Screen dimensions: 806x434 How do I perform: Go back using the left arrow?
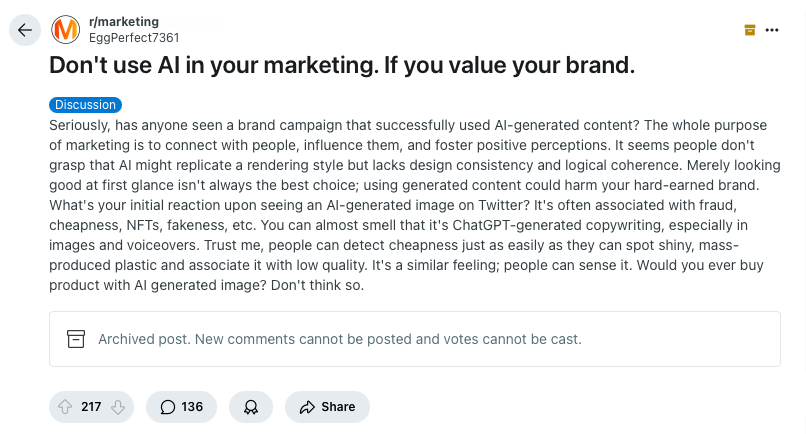(25, 30)
